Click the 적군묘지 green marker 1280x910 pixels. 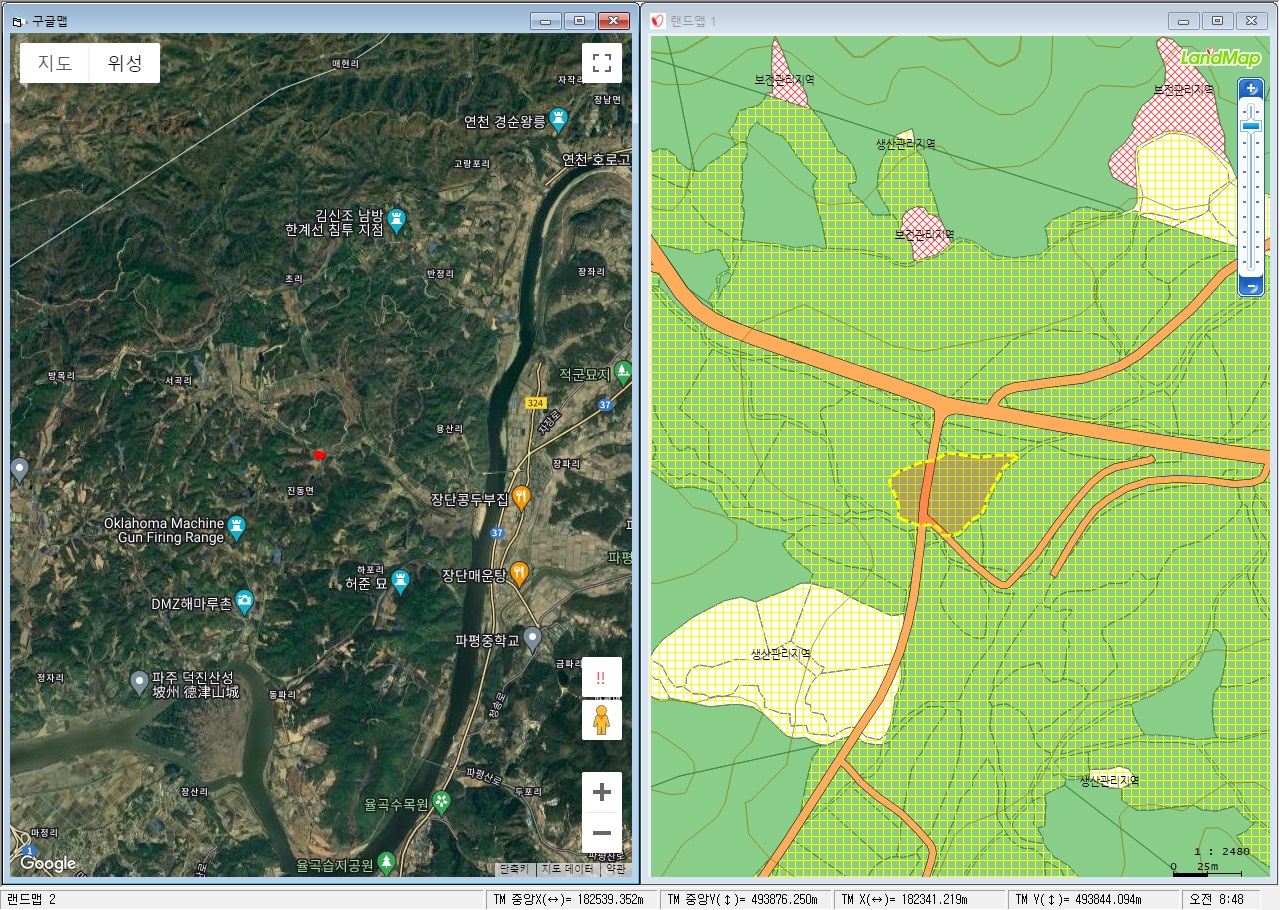[x=623, y=372]
